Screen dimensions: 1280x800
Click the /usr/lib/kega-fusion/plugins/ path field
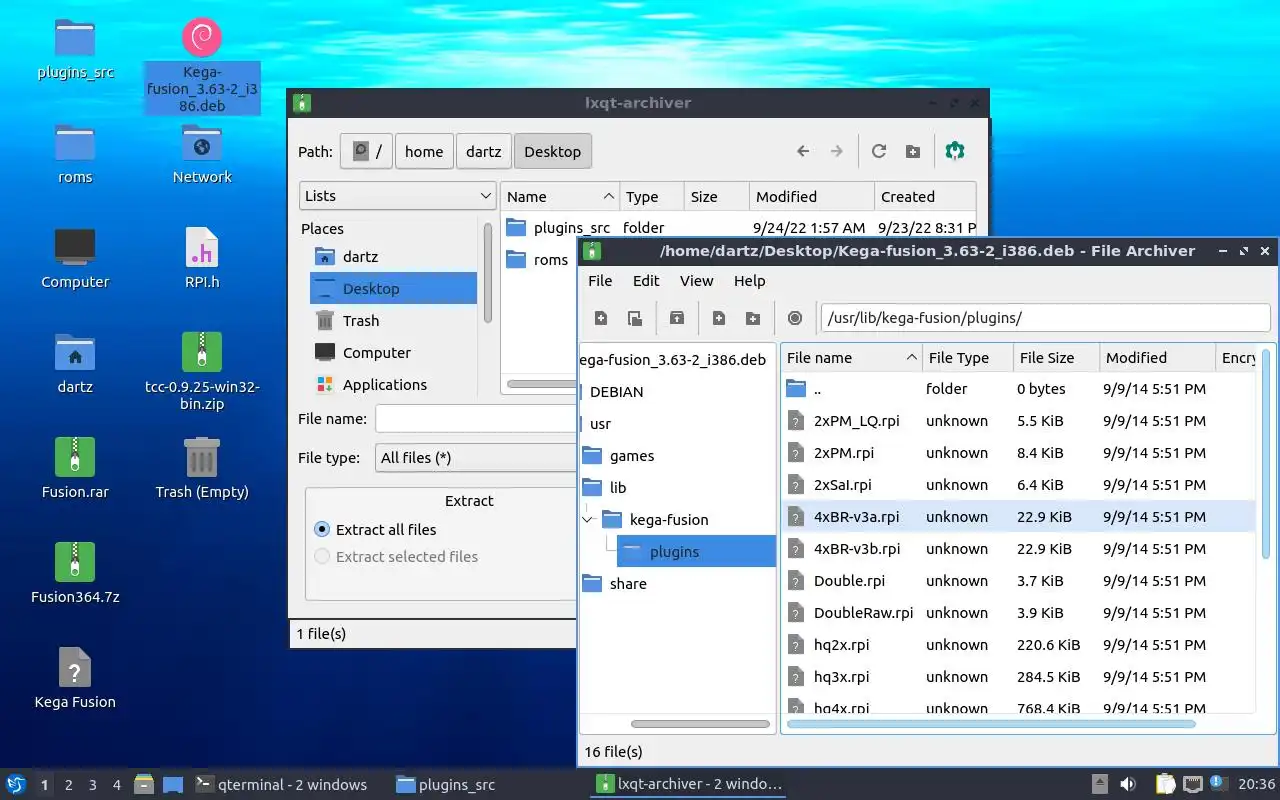pos(1044,318)
